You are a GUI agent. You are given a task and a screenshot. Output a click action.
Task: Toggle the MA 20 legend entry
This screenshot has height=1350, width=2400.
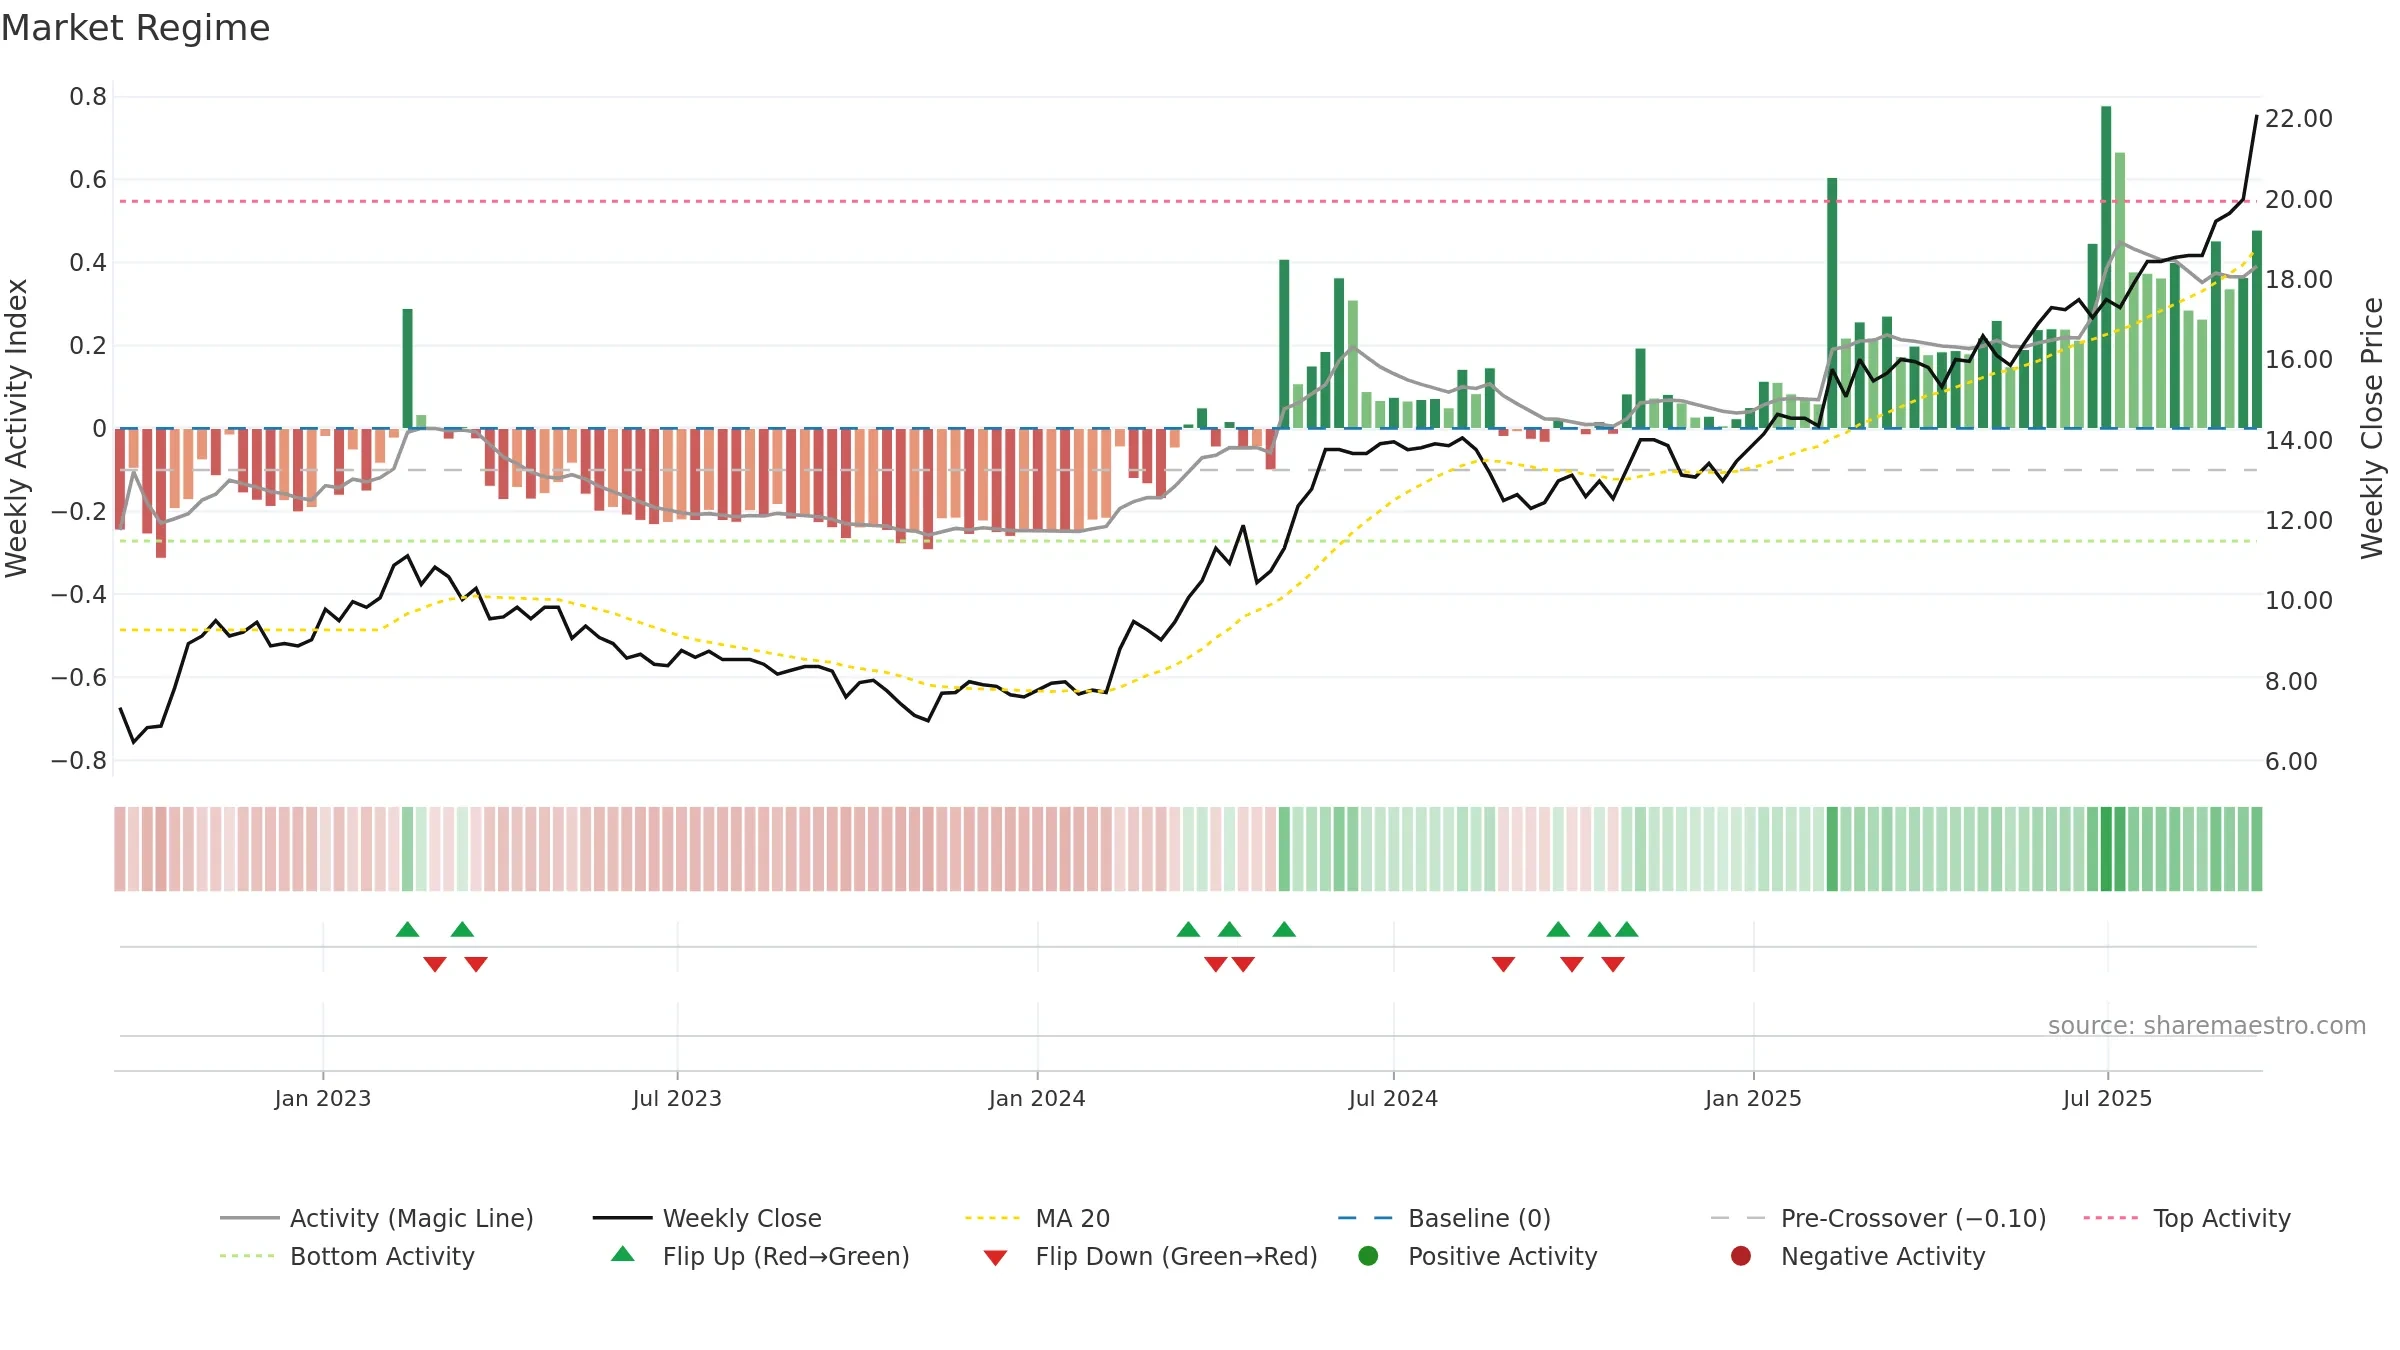pos(1038,1218)
